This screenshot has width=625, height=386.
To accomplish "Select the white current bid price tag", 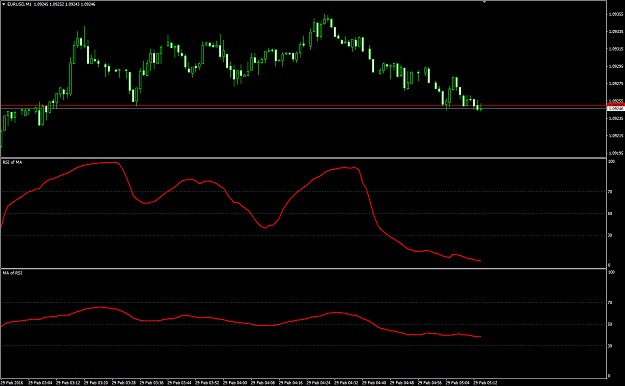I will click(x=616, y=108).
